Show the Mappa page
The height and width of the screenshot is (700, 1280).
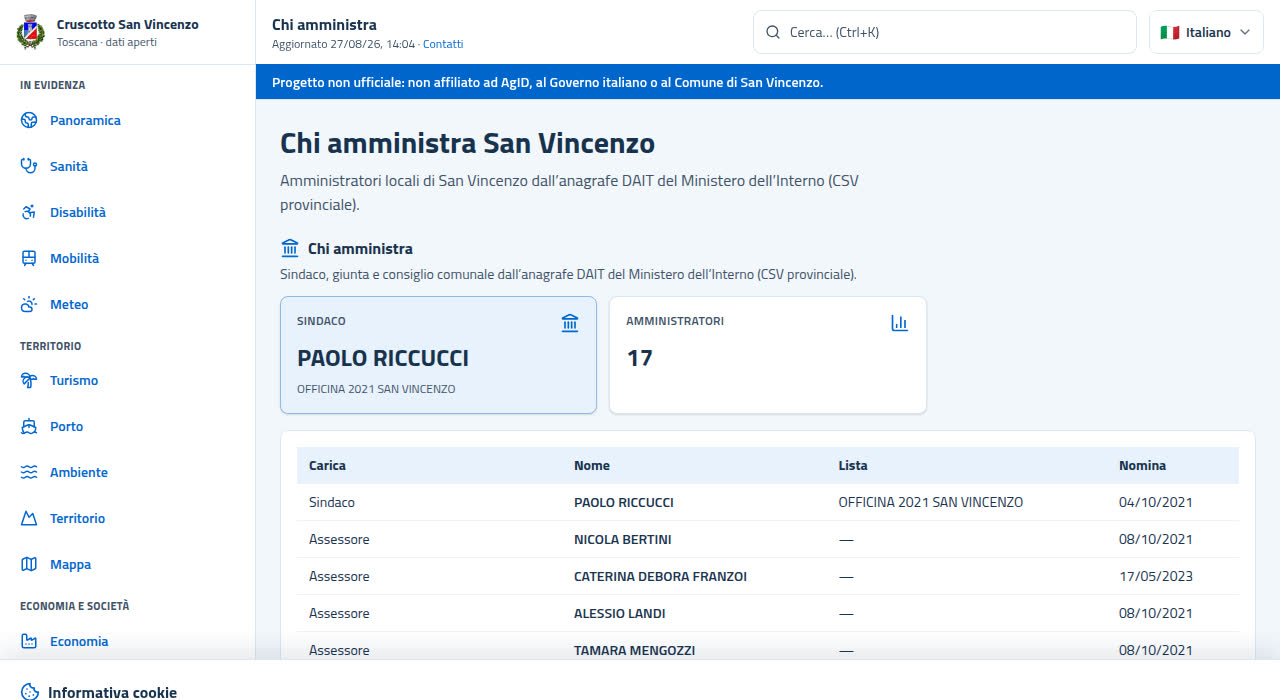127,565
